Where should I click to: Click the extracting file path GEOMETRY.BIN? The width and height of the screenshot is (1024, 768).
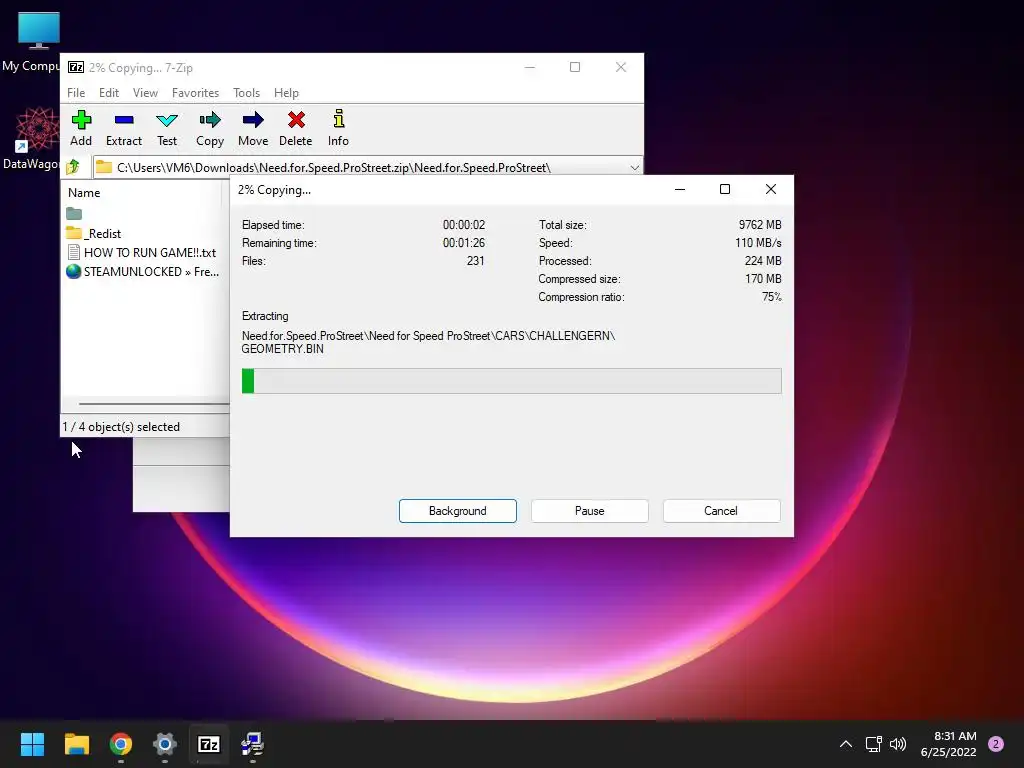click(x=428, y=342)
